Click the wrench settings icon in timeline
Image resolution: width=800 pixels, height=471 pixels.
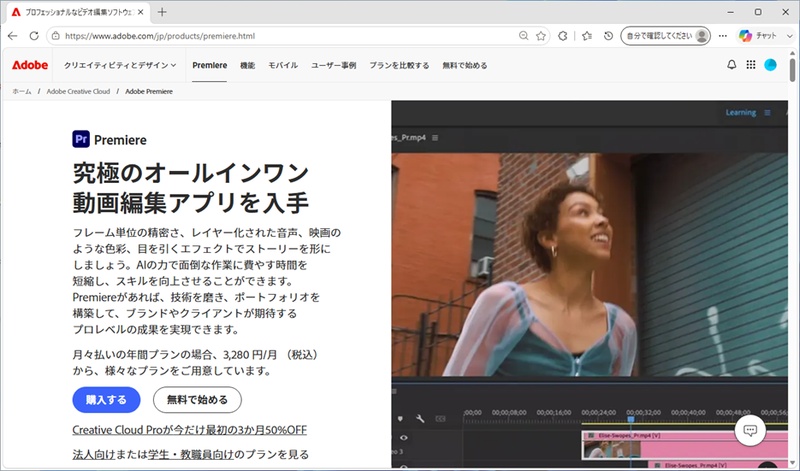click(x=420, y=419)
